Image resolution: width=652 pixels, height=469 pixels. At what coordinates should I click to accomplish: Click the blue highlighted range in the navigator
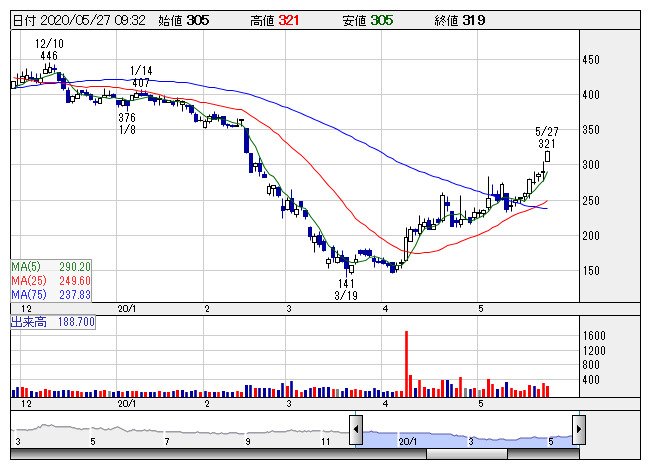(465, 438)
